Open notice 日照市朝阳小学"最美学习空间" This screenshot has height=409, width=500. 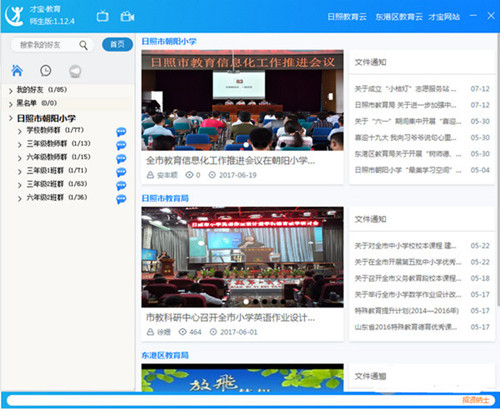[x=408, y=170]
